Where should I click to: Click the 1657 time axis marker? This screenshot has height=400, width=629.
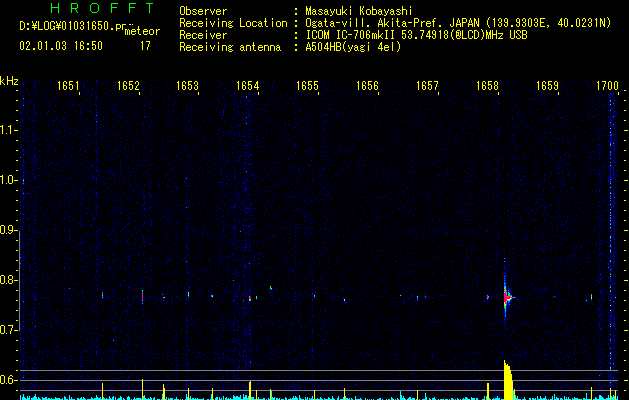[427, 86]
